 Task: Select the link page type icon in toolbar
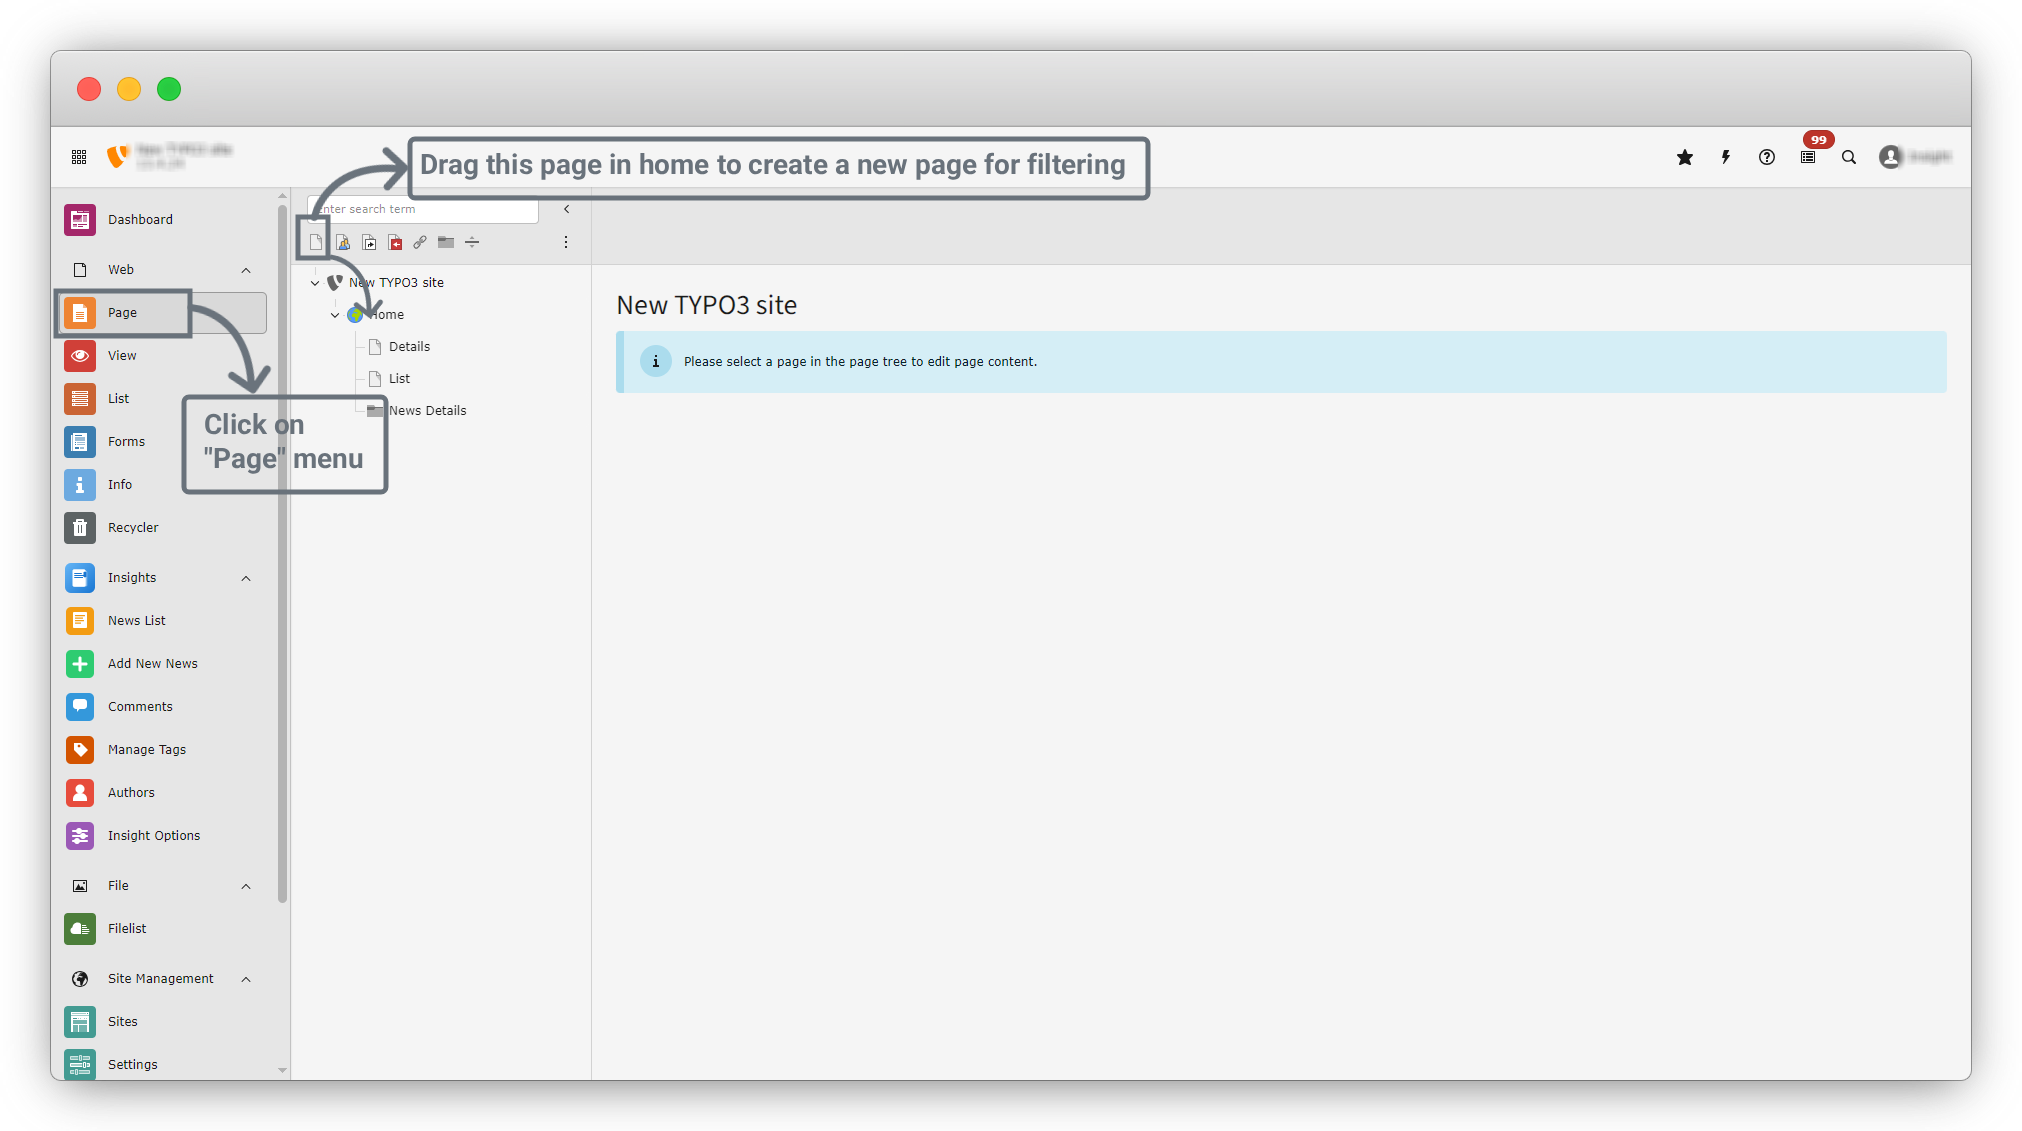coord(420,242)
